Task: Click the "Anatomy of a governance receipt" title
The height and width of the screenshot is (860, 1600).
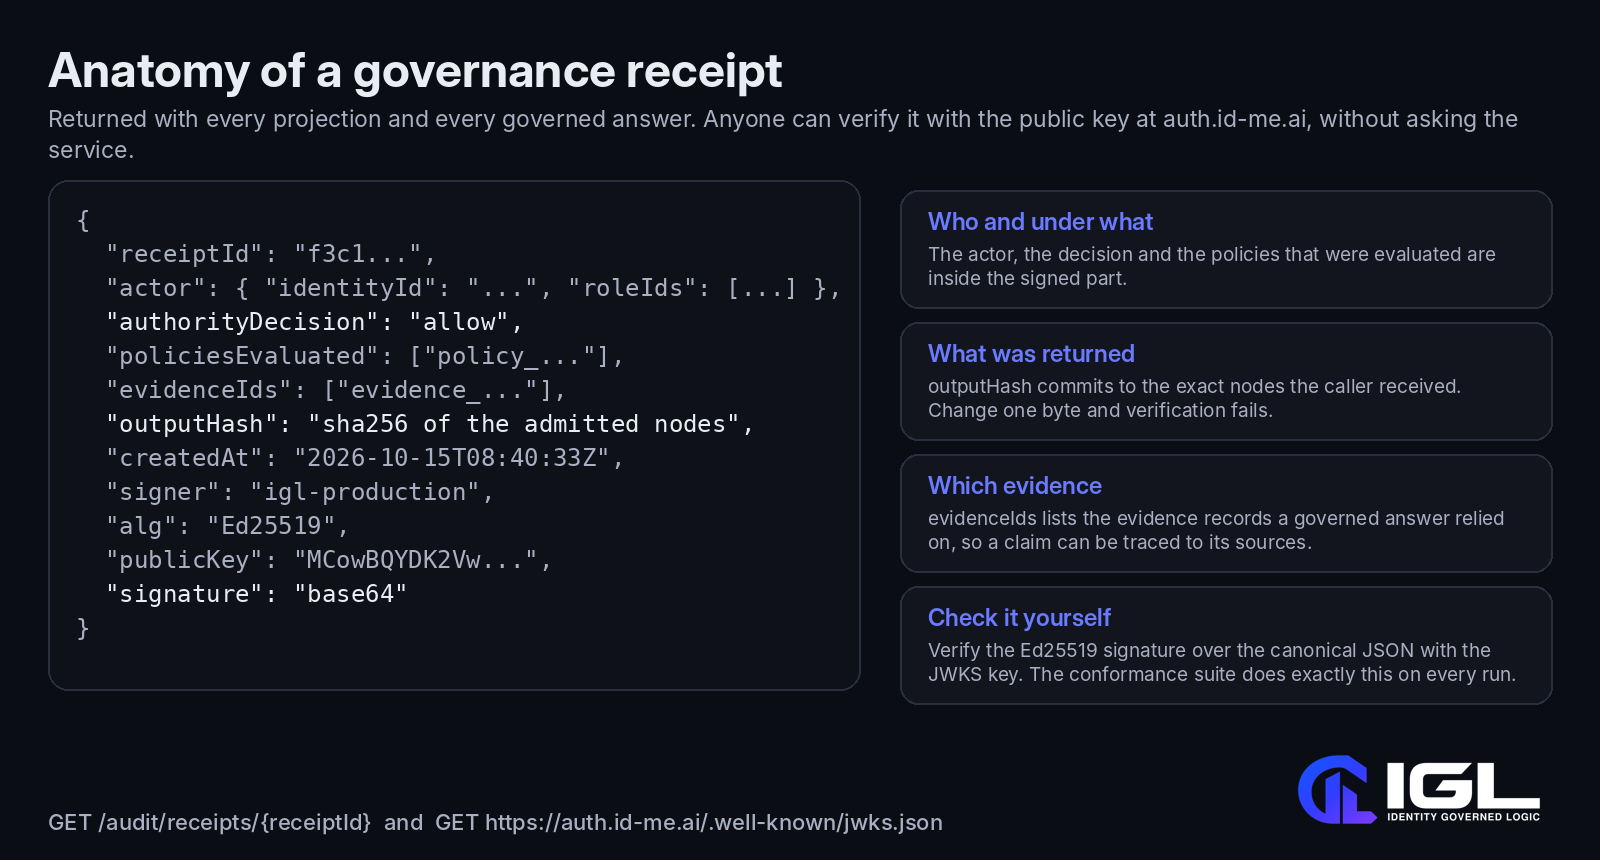Action: 415,71
